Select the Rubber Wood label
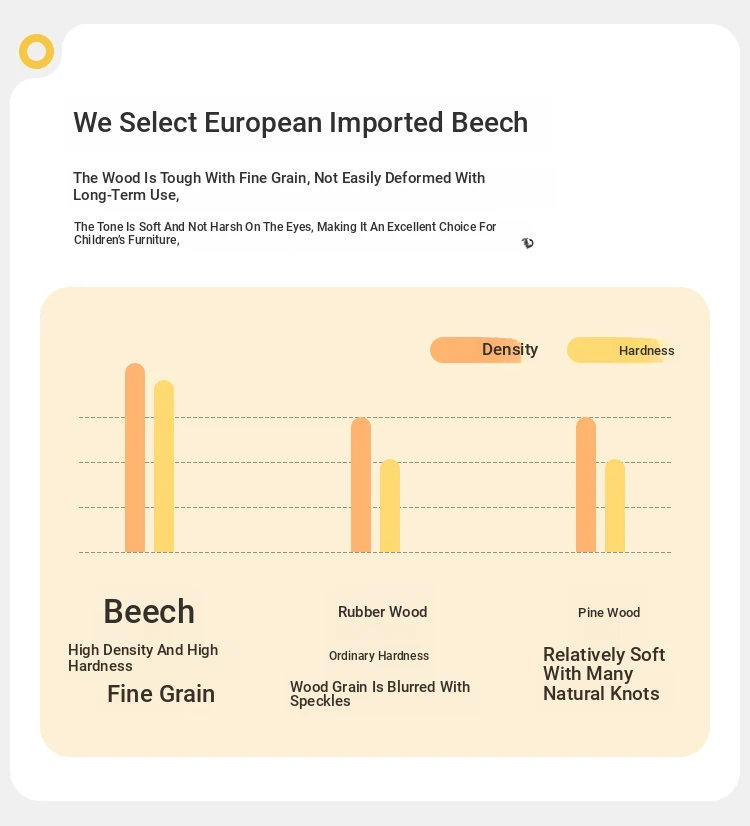This screenshot has height=826, width=750. (x=382, y=612)
